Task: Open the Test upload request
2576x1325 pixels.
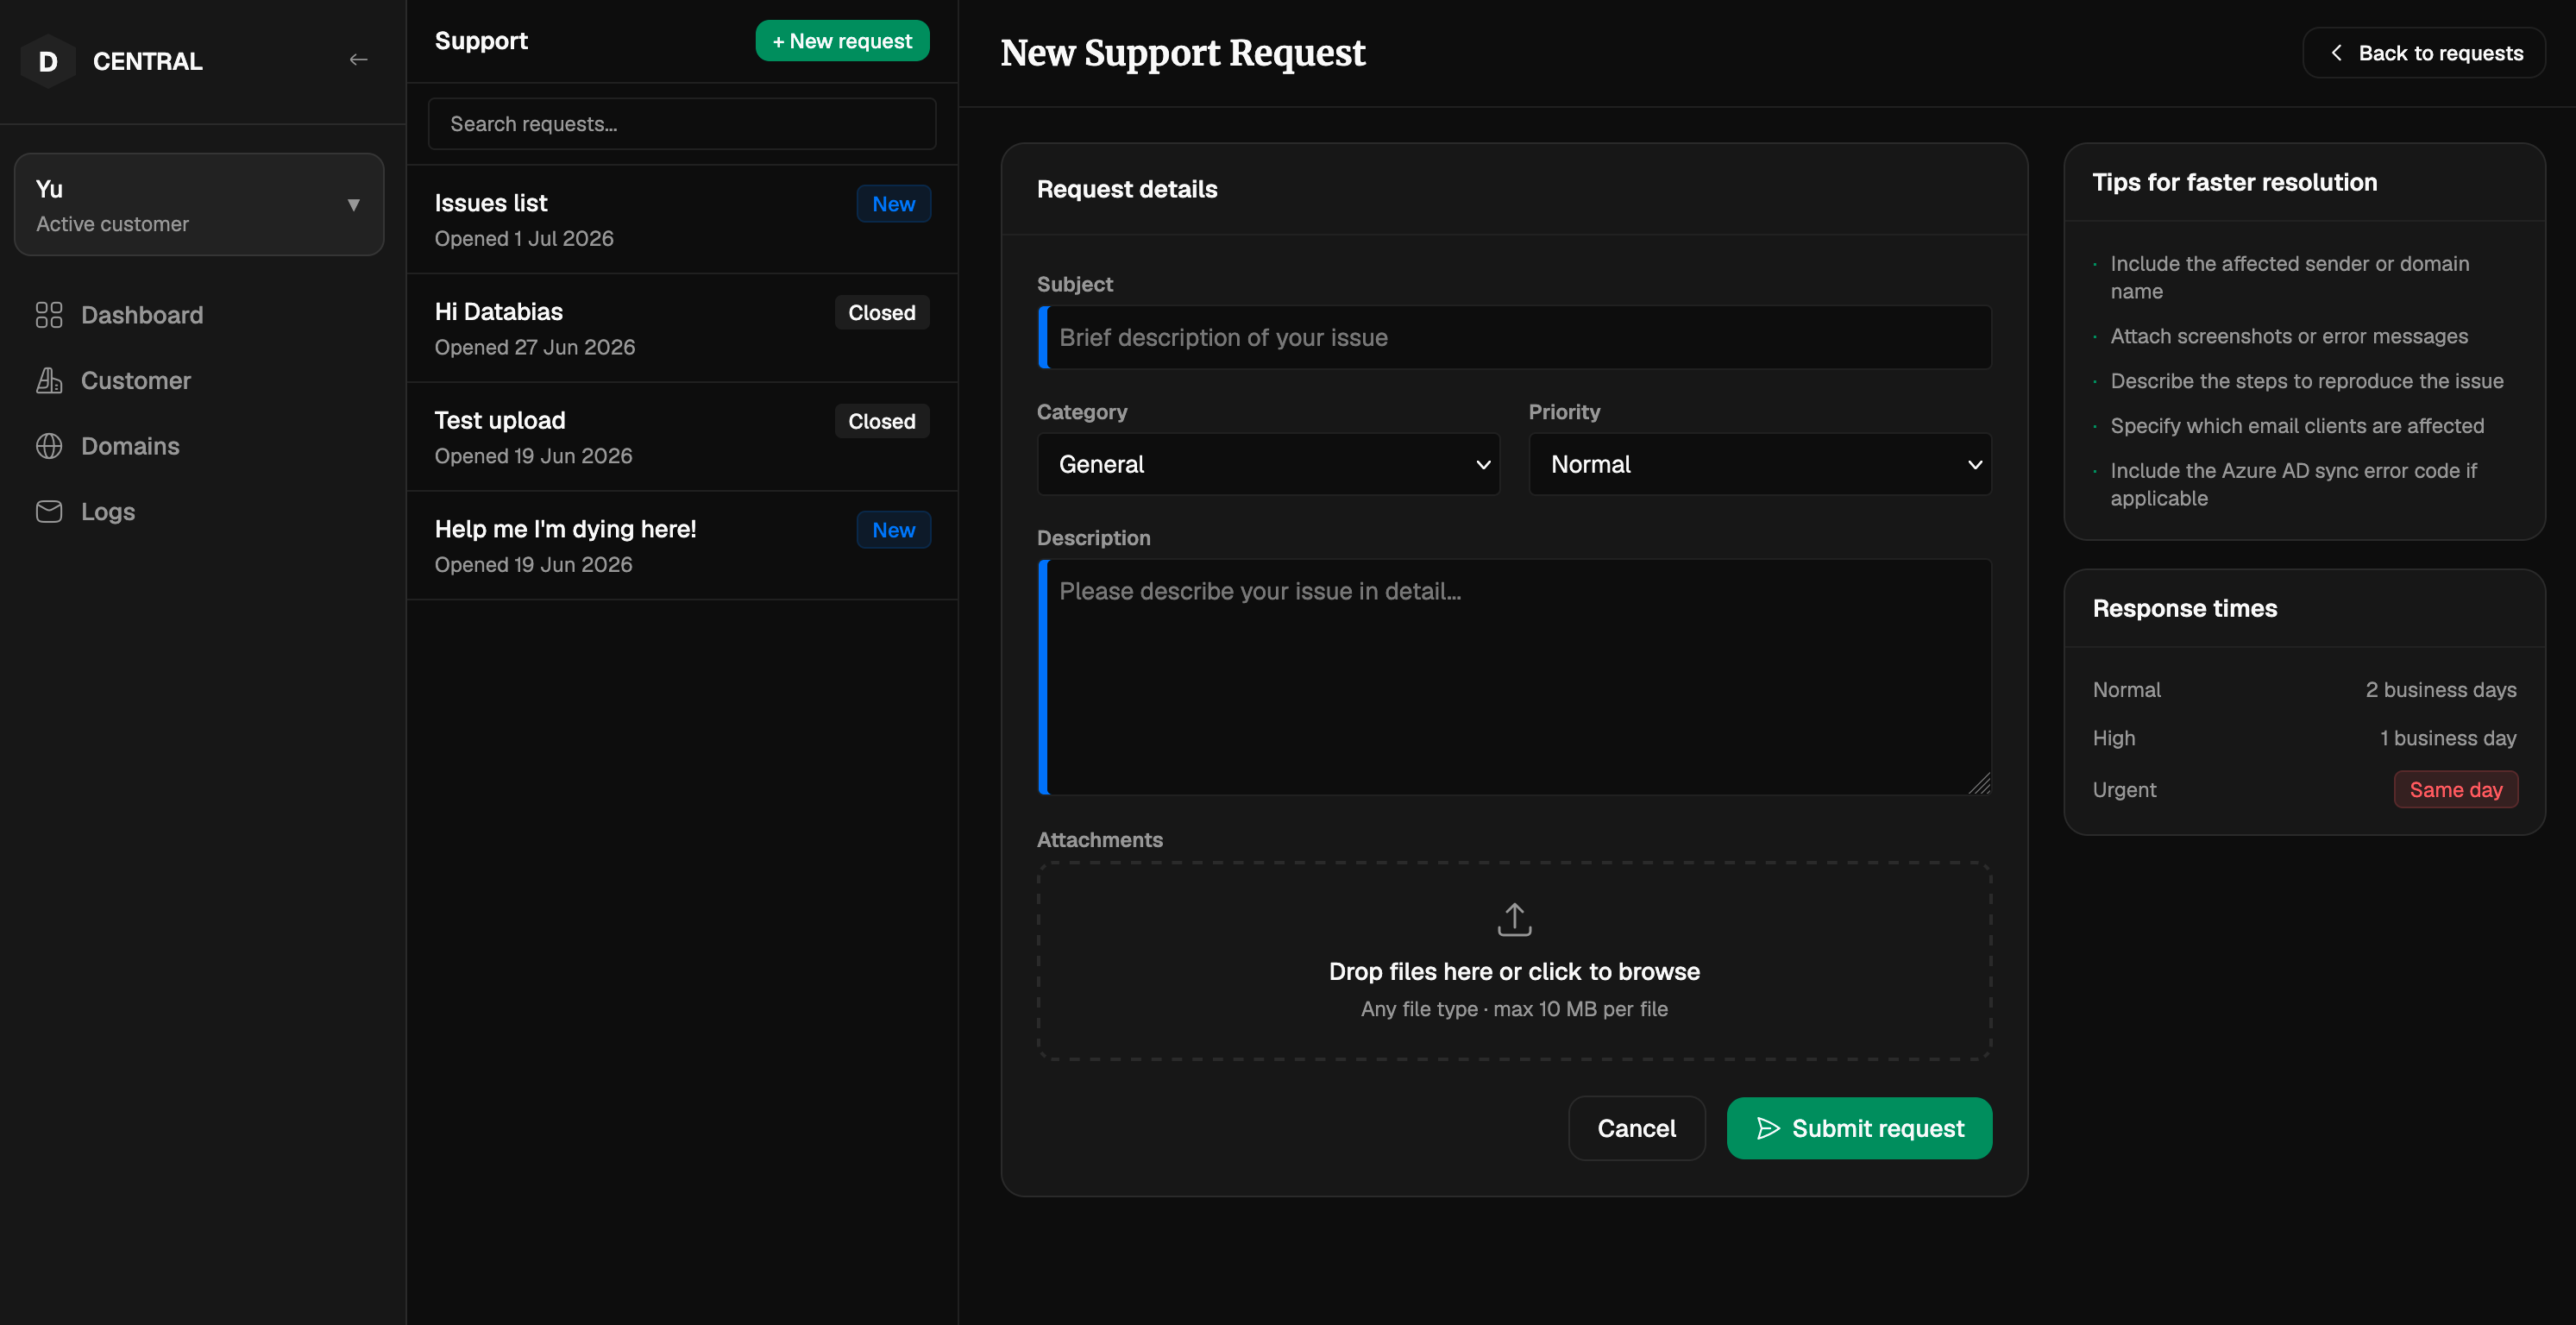Action: click(x=682, y=438)
